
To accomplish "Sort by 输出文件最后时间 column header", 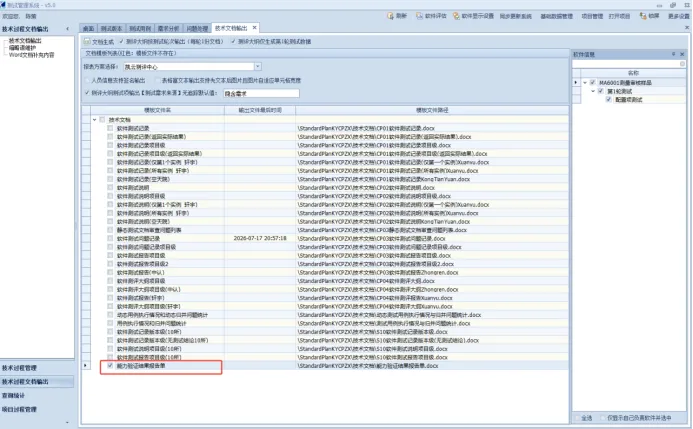I will point(260,110).
